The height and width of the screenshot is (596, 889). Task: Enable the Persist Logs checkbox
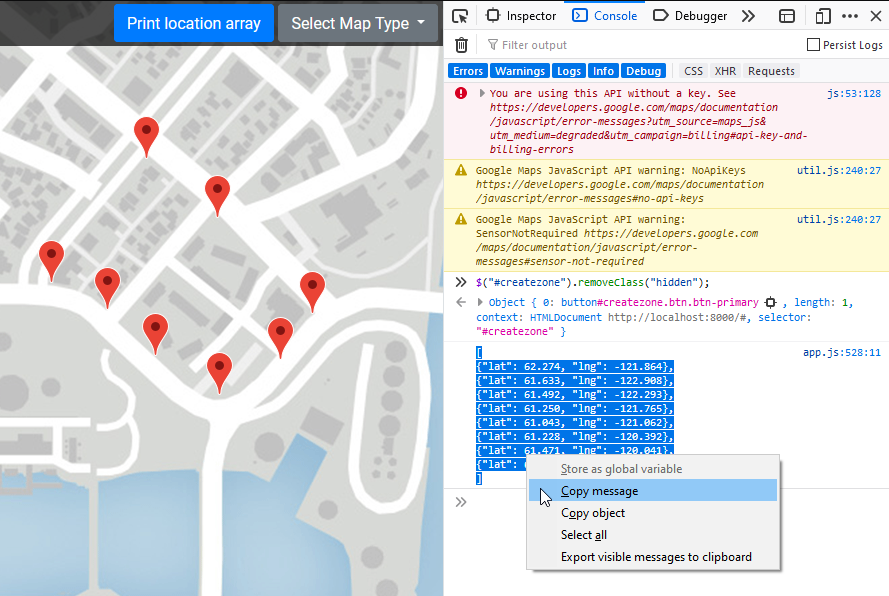814,44
